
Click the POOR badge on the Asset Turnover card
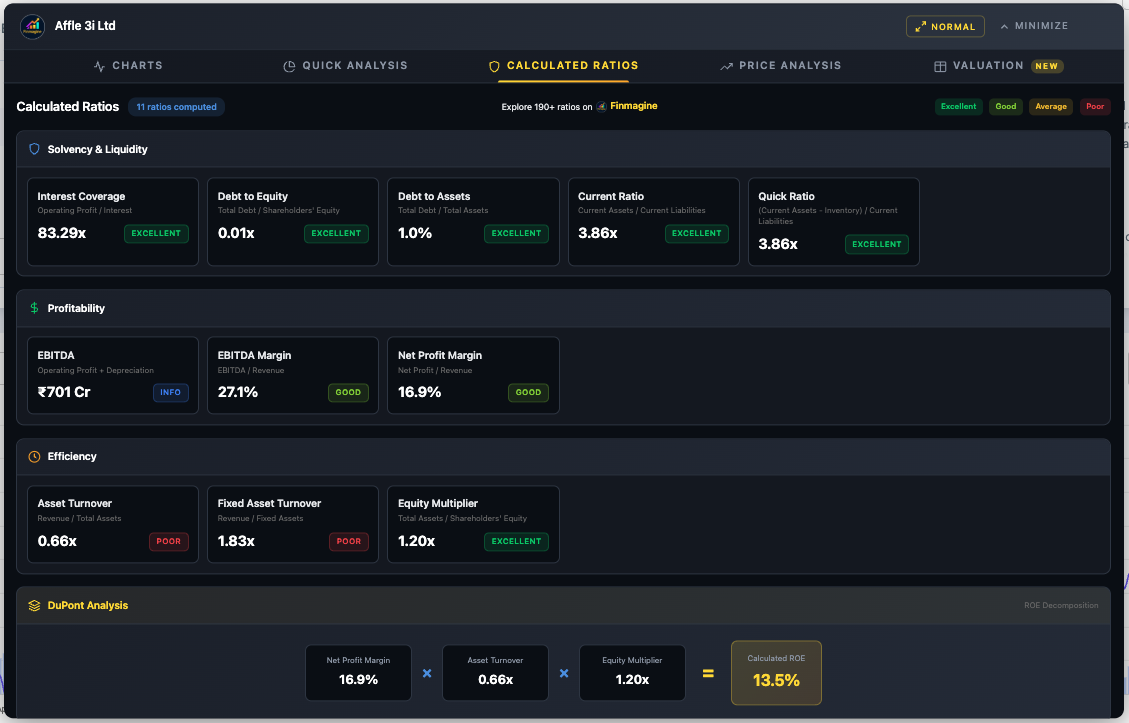click(x=168, y=541)
